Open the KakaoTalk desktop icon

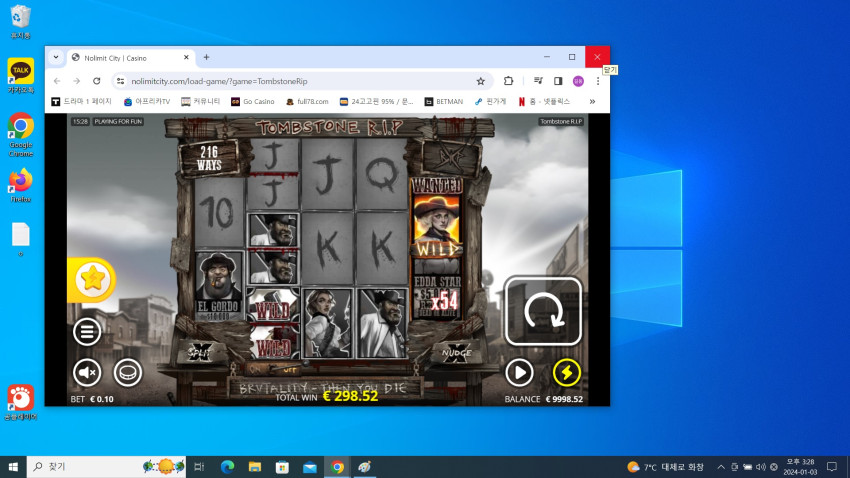pyautogui.click(x=21, y=76)
